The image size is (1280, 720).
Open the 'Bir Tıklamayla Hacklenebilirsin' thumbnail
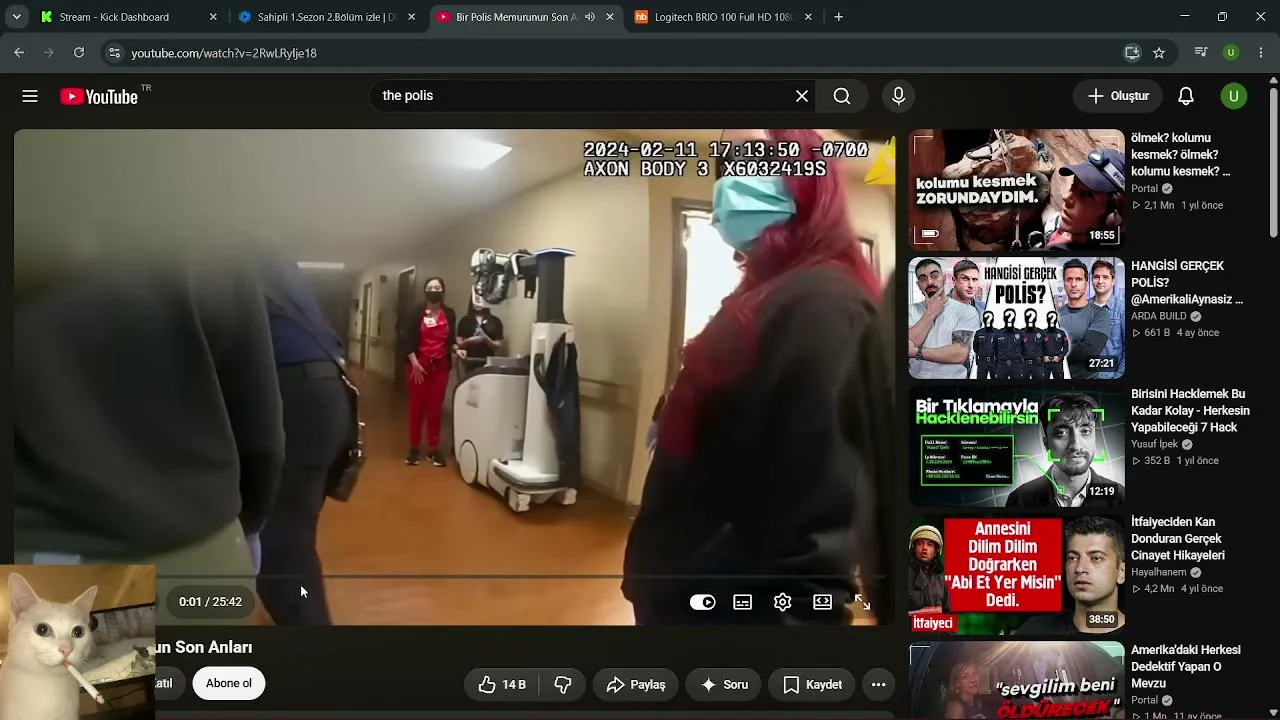tap(1017, 446)
